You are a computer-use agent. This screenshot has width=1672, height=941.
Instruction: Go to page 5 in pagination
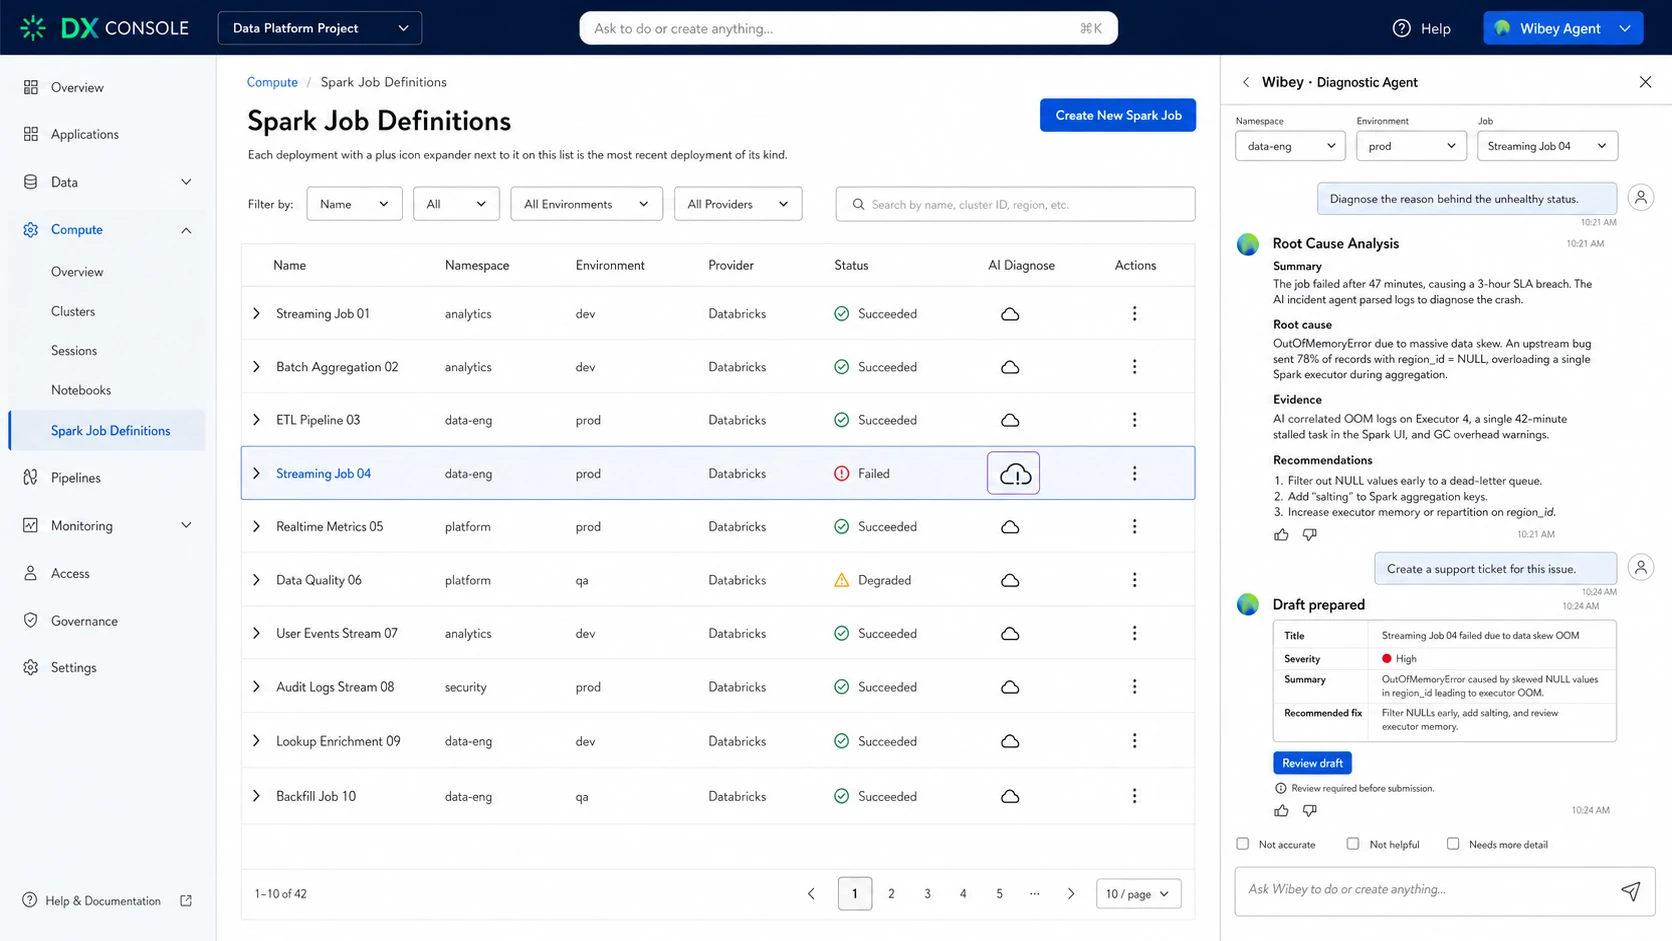click(x=999, y=893)
